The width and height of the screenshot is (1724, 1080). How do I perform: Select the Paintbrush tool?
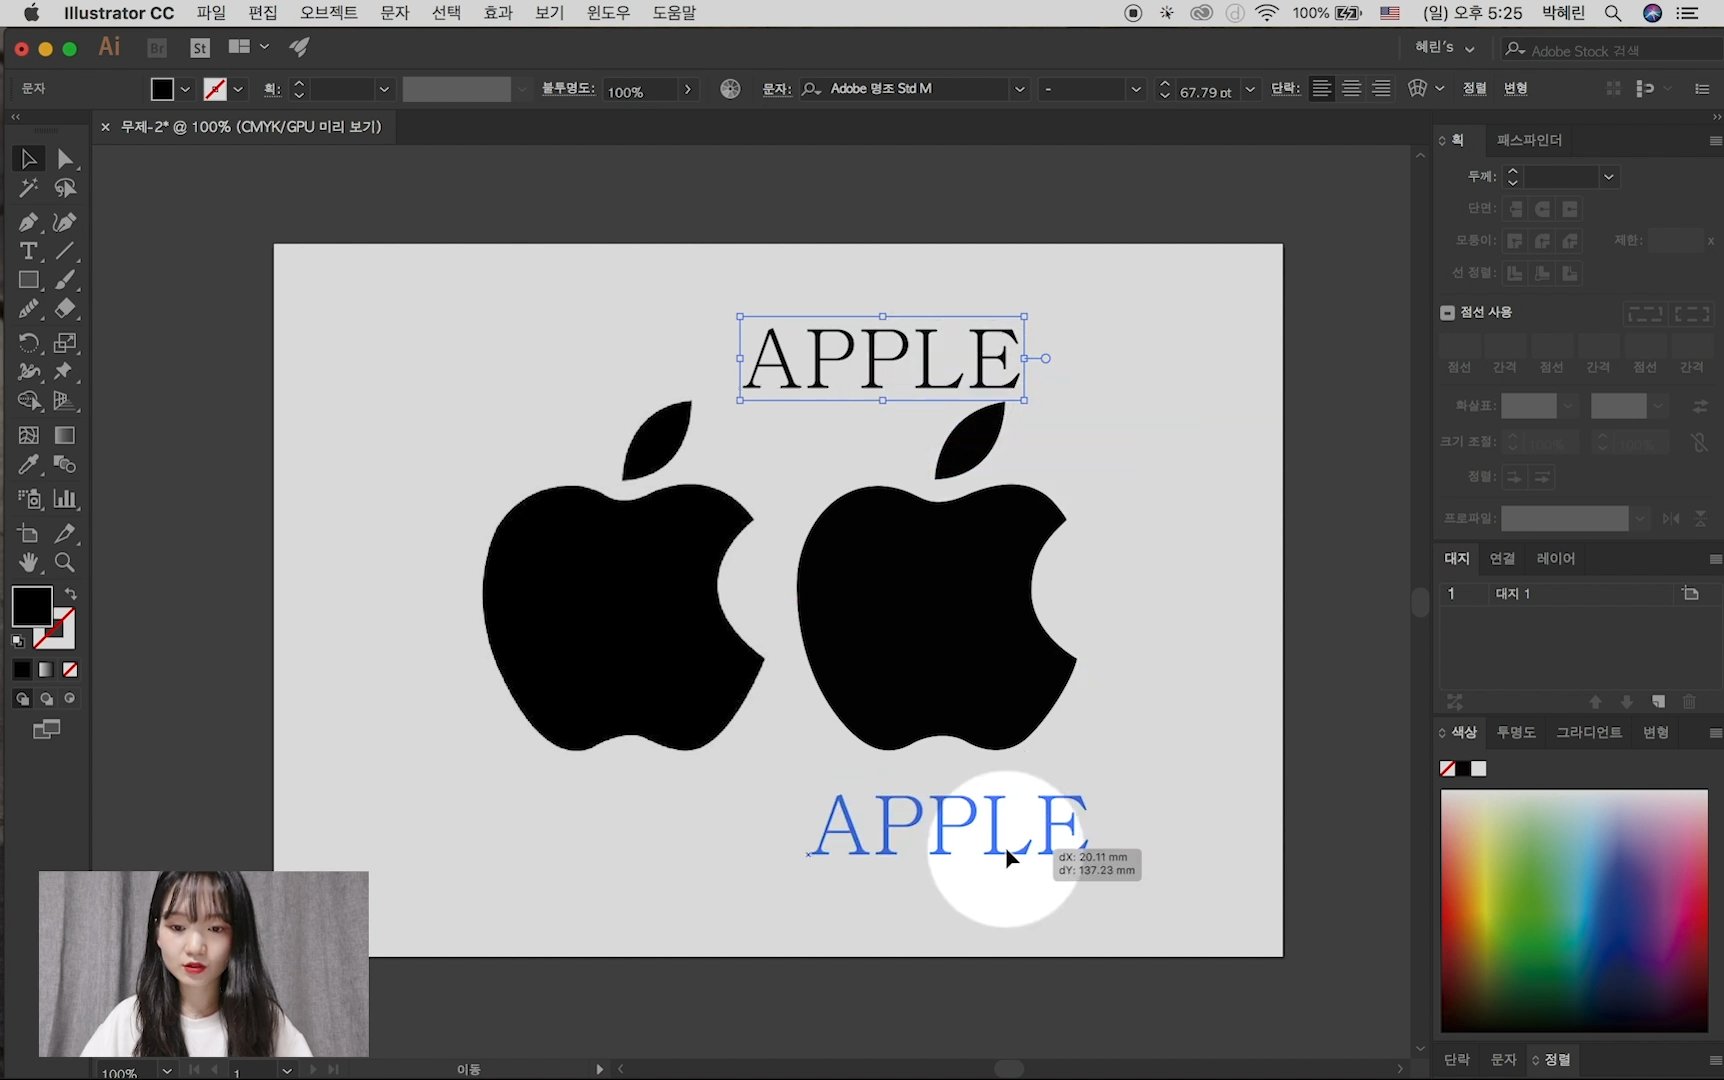65,280
